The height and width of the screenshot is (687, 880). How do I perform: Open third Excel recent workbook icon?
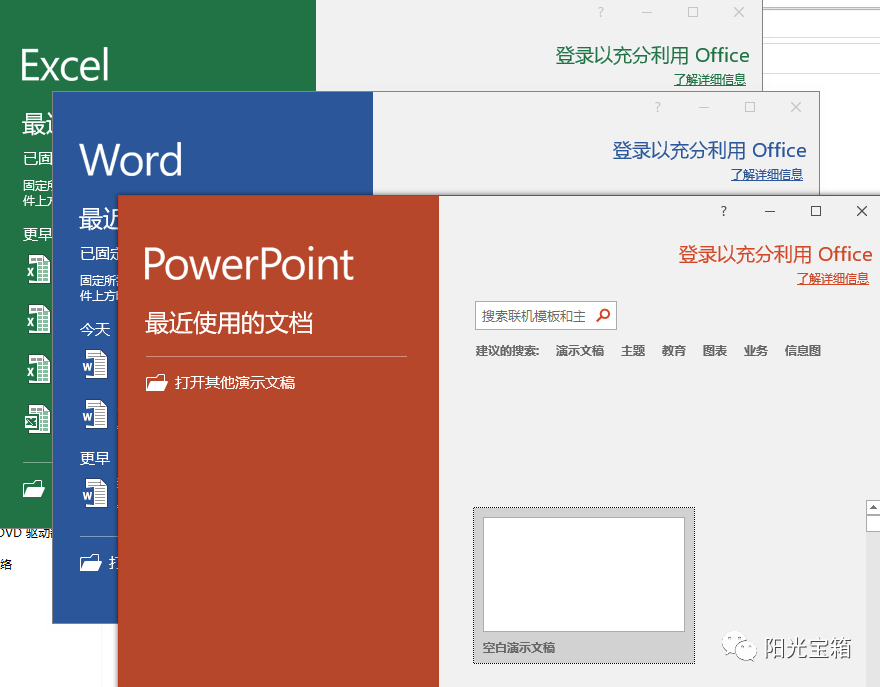pos(39,369)
